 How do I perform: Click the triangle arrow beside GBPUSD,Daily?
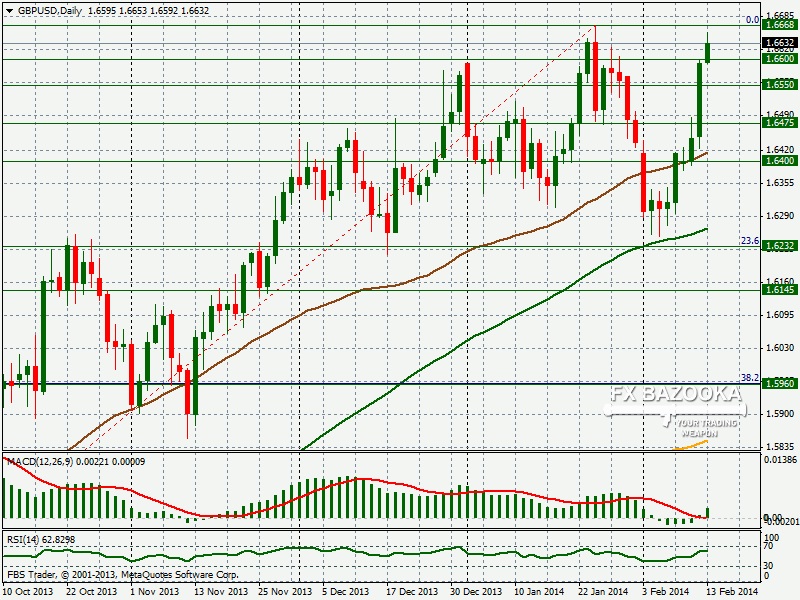point(8,10)
